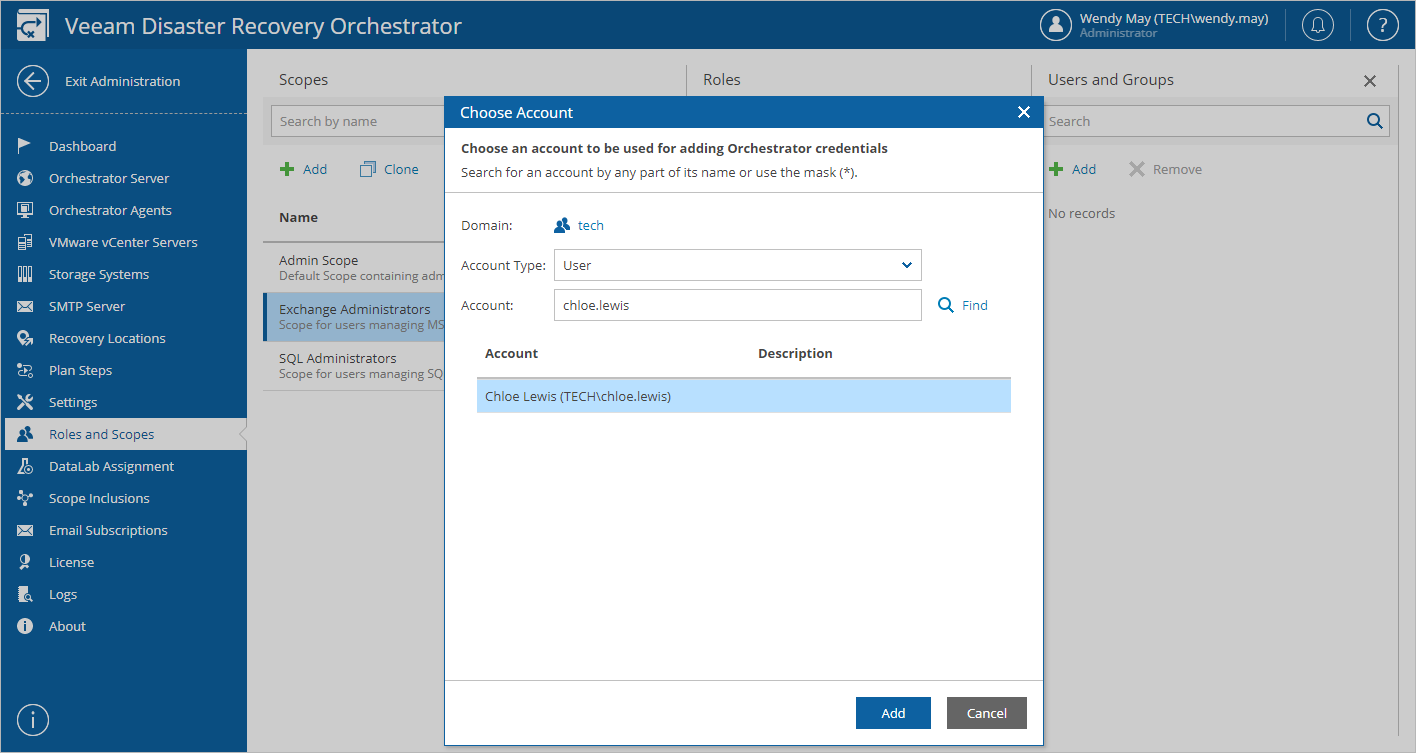Click the magnifier icon in Users search
This screenshot has height=753, width=1416.
[x=1375, y=121]
